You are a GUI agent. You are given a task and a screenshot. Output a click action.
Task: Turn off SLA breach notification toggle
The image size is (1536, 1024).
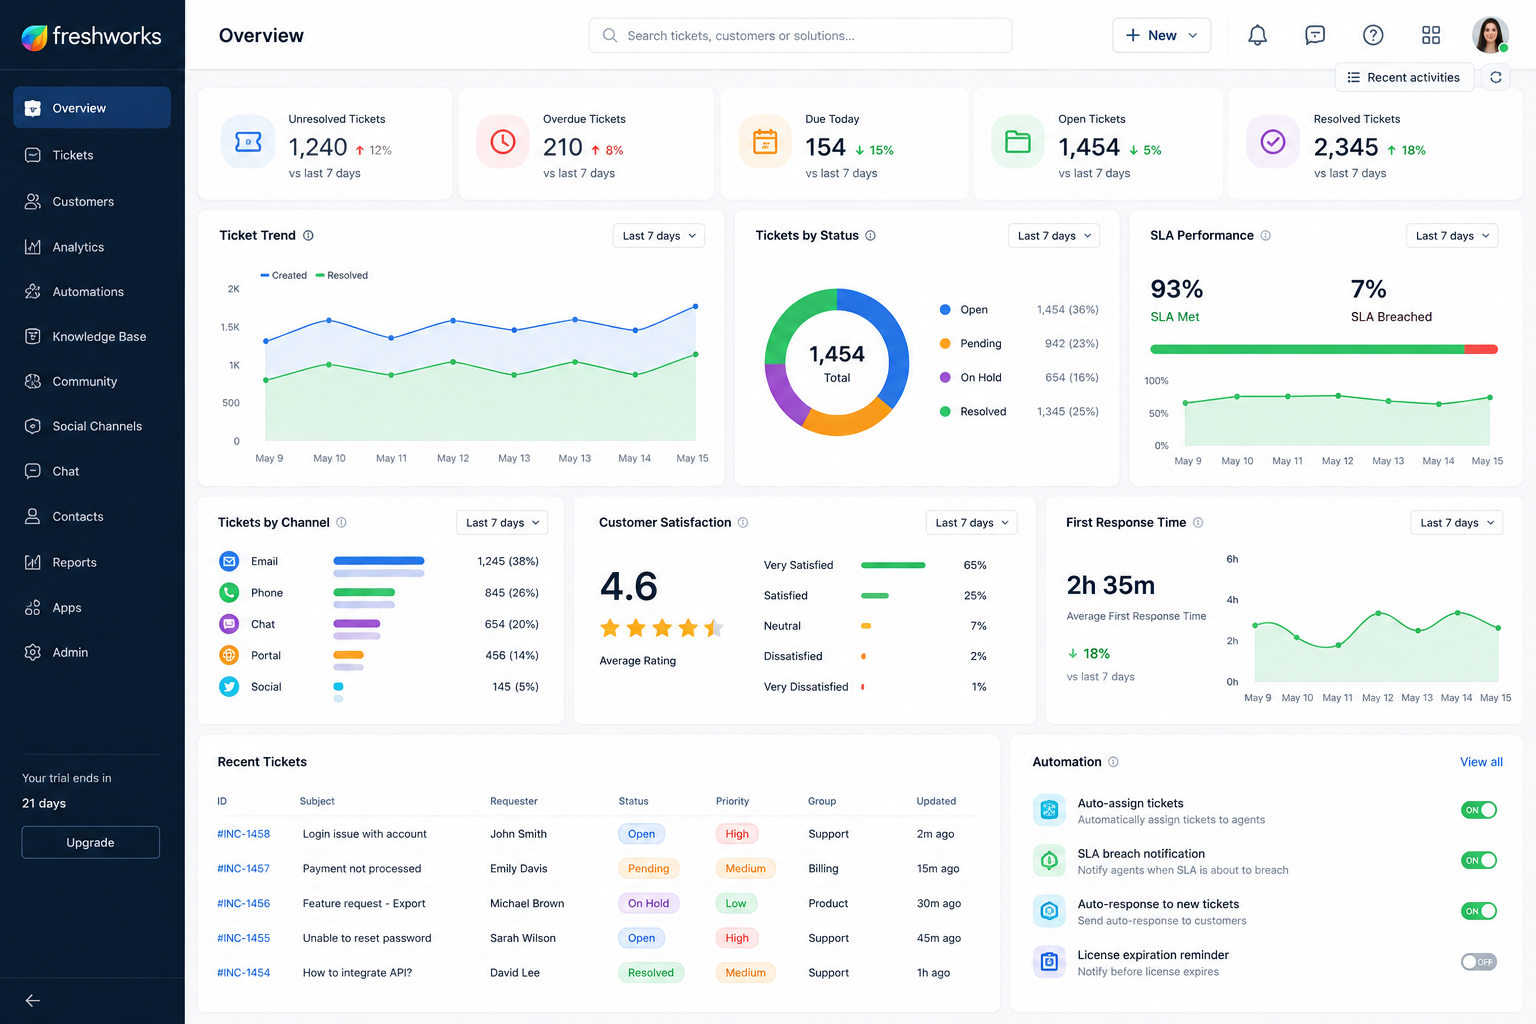click(1479, 860)
